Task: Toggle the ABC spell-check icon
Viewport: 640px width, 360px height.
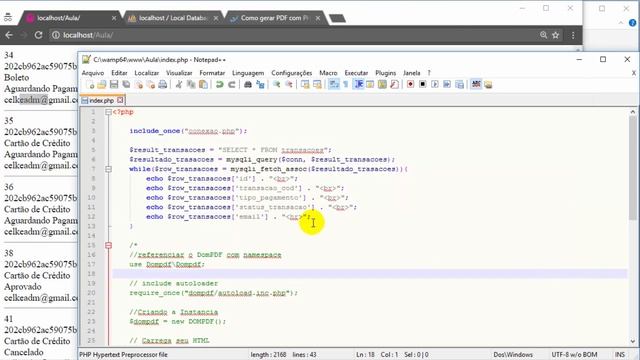Action: point(476,84)
